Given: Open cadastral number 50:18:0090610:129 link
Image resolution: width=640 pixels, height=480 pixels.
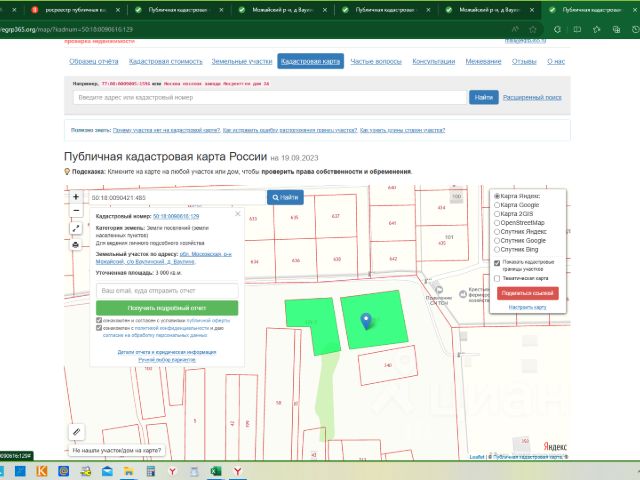Looking at the screenshot, I should [176, 216].
